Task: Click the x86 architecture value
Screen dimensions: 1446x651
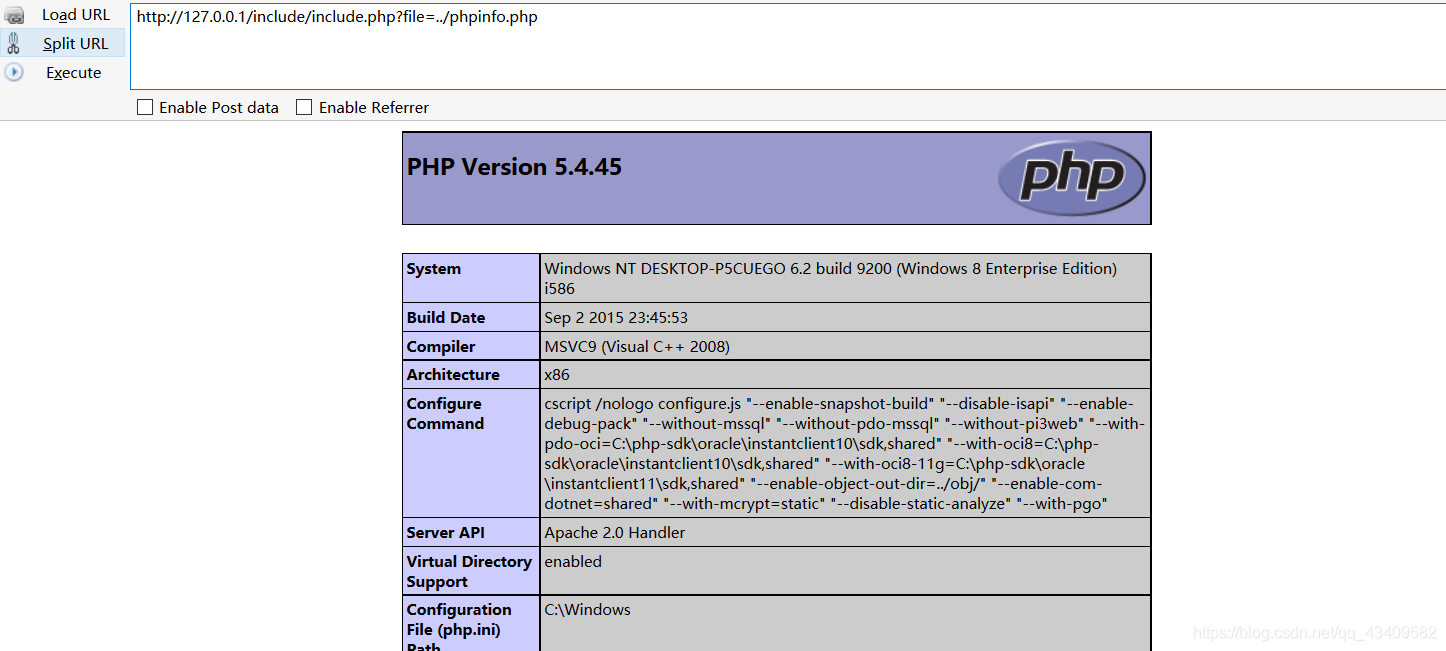Action: (557, 375)
